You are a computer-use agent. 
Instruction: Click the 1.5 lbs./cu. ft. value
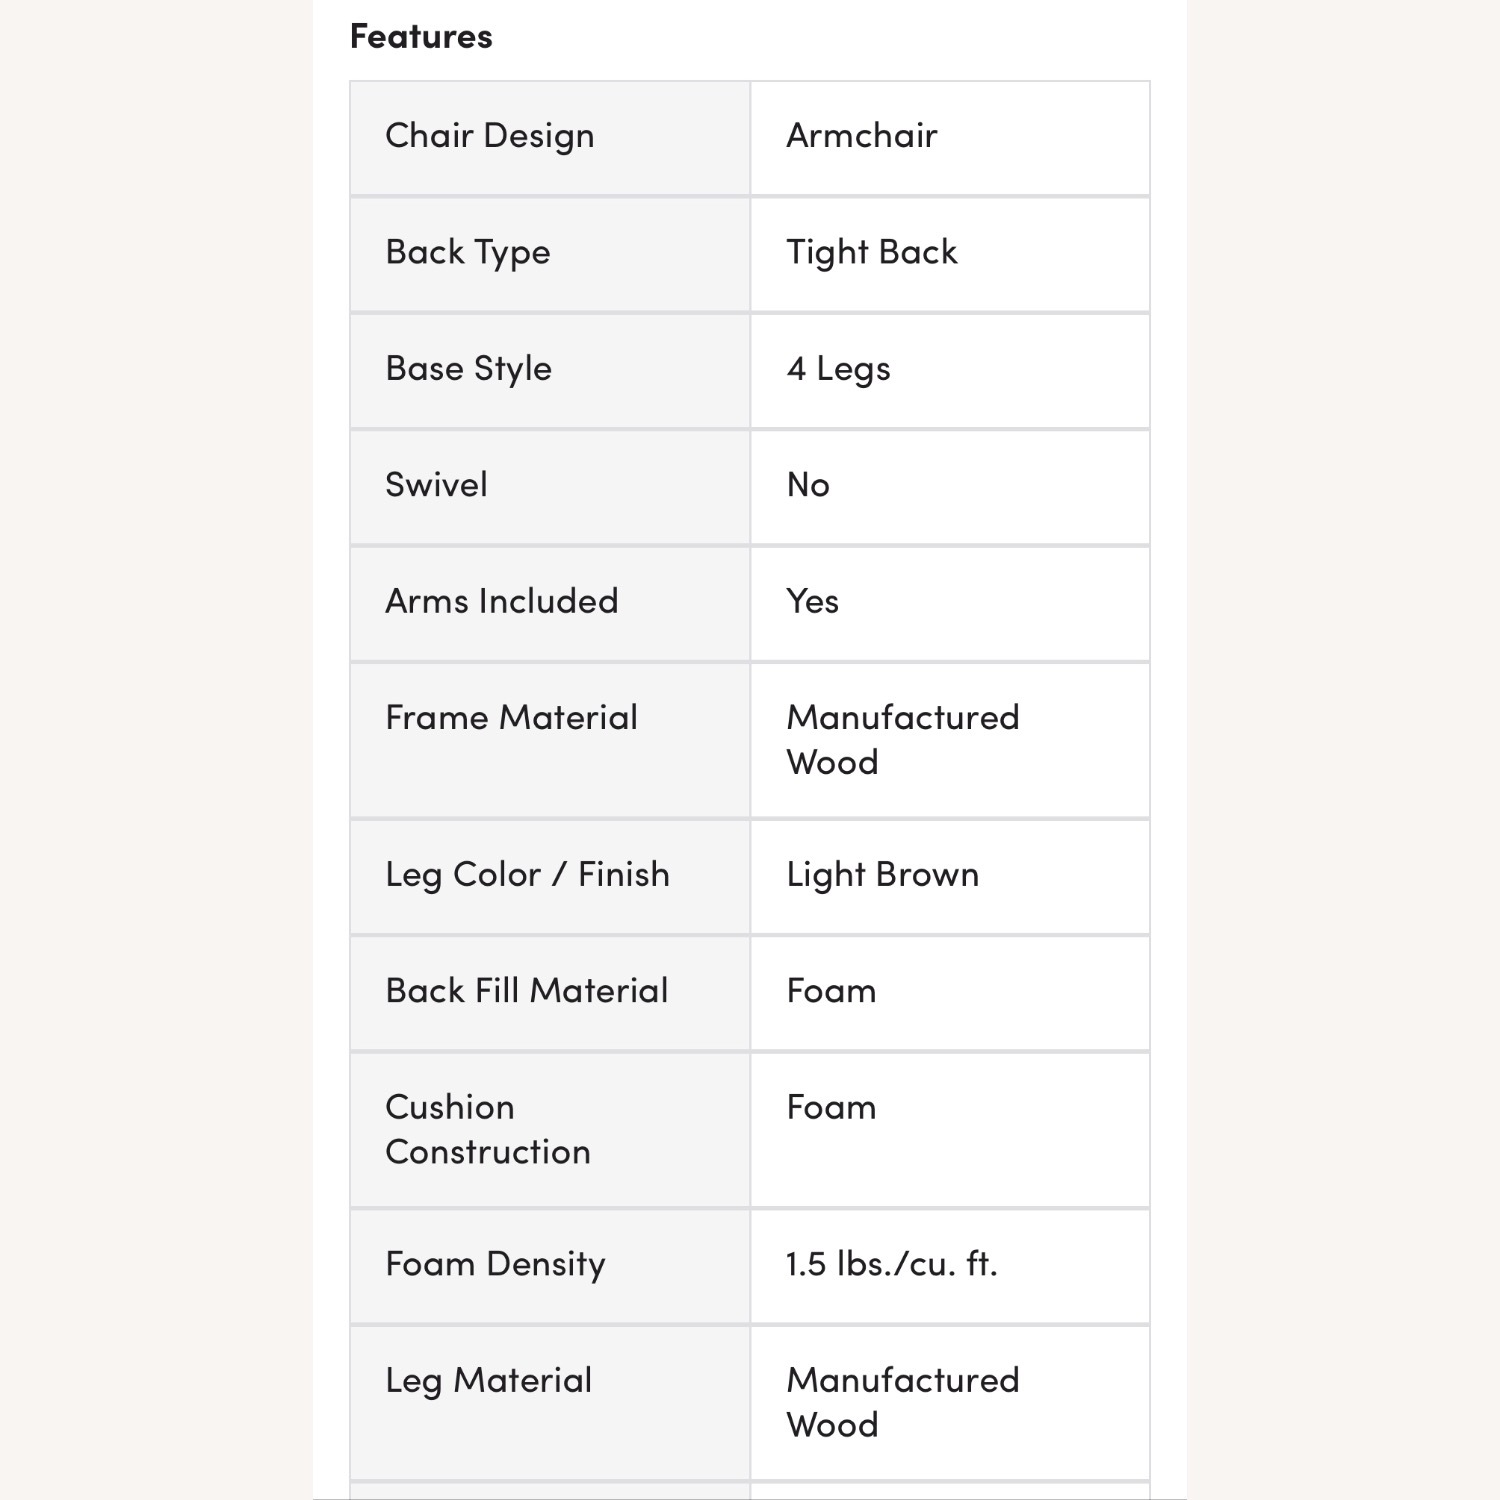[892, 1264]
